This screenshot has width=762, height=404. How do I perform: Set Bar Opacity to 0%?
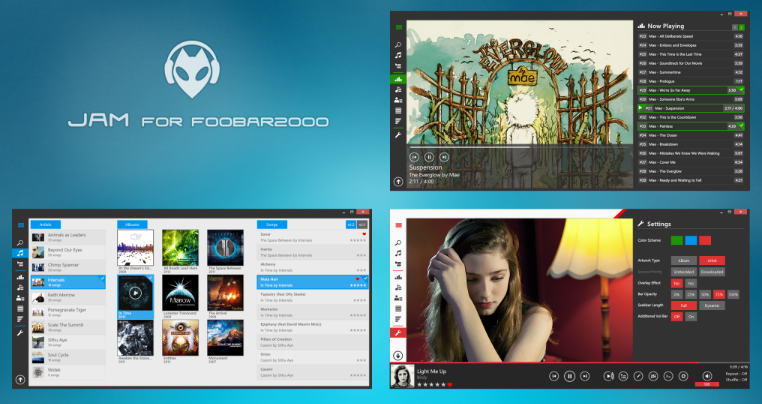[x=676, y=294]
